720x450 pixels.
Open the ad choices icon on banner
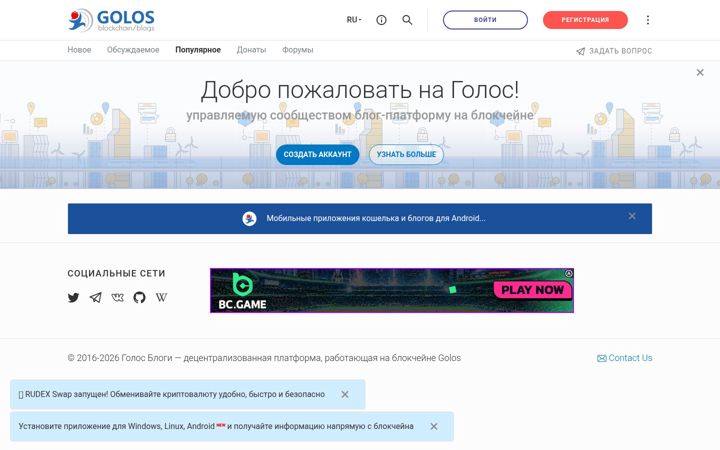[x=569, y=273]
